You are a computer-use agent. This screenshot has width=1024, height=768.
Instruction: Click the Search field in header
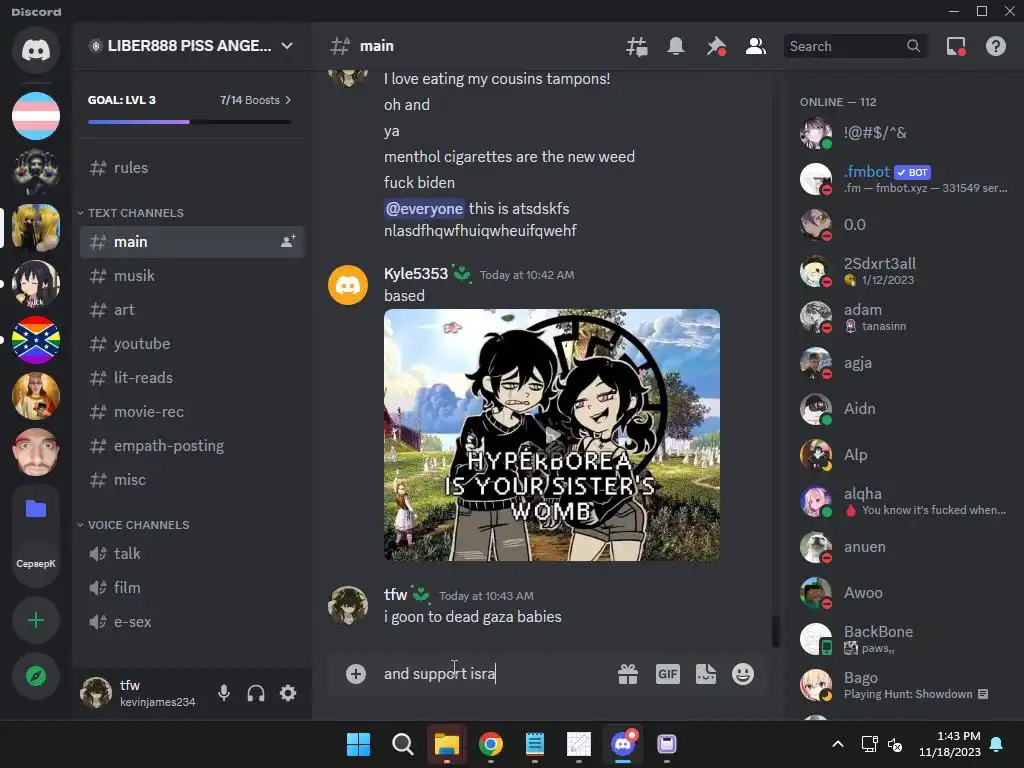855,46
